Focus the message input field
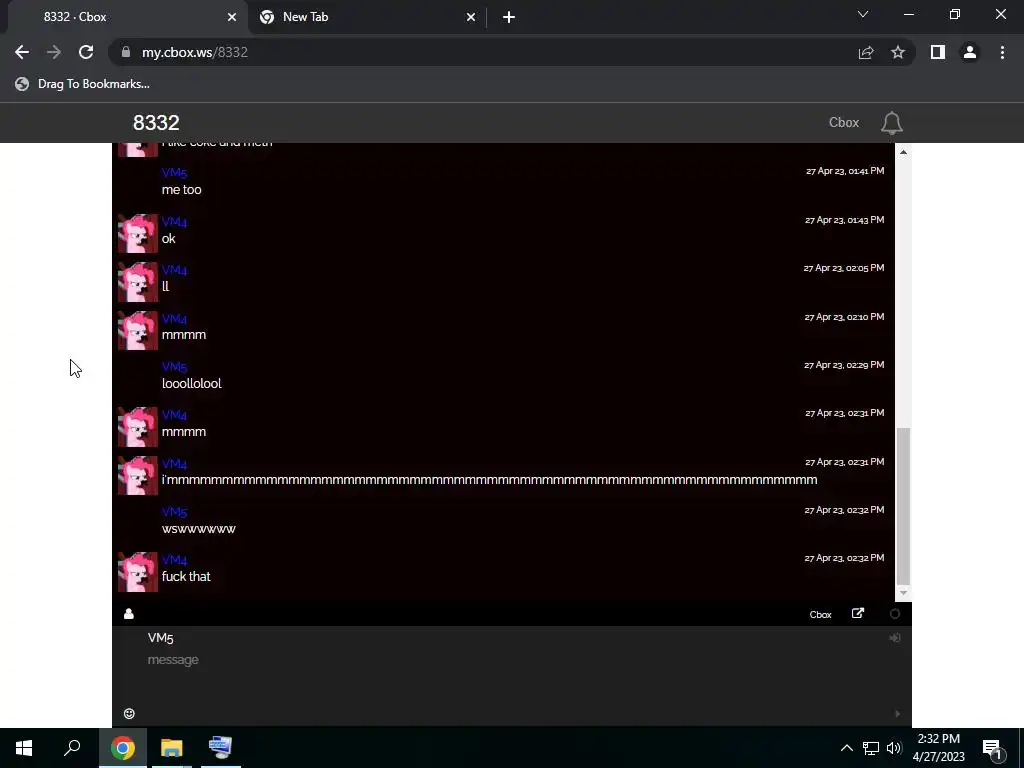This screenshot has height=768, width=1024. (511, 660)
